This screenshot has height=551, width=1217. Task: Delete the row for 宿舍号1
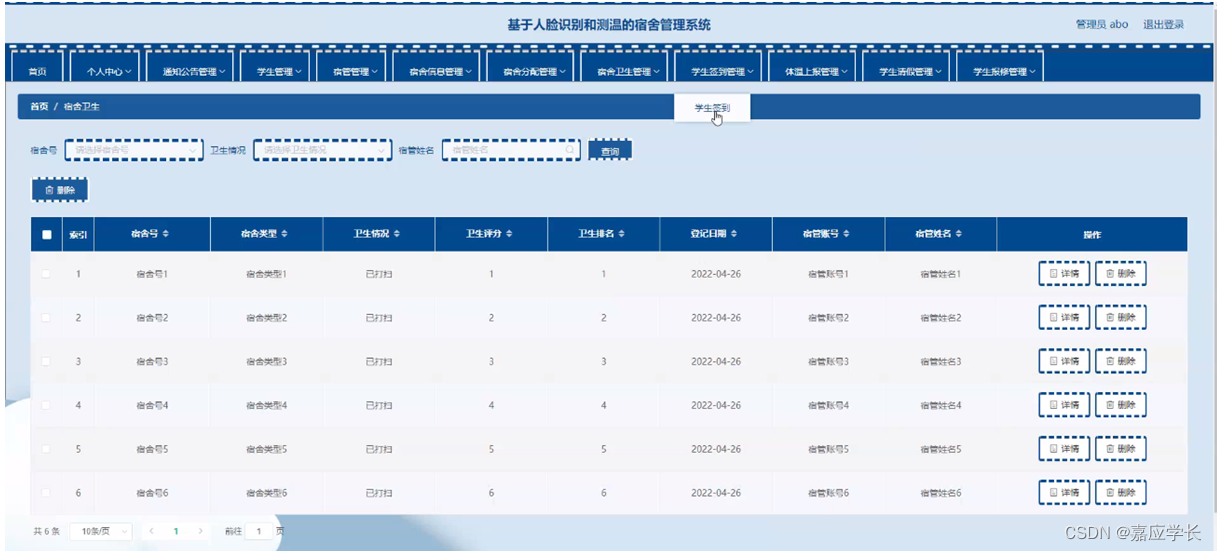(x=1120, y=274)
